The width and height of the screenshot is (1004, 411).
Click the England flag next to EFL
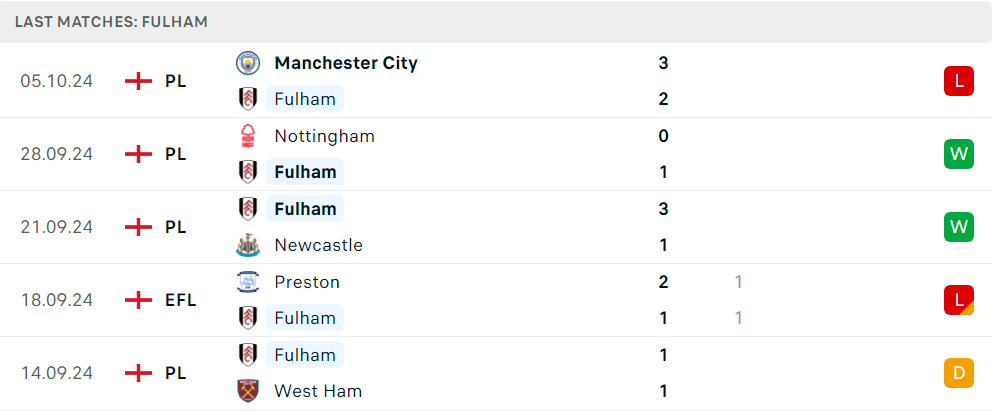[138, 300]
